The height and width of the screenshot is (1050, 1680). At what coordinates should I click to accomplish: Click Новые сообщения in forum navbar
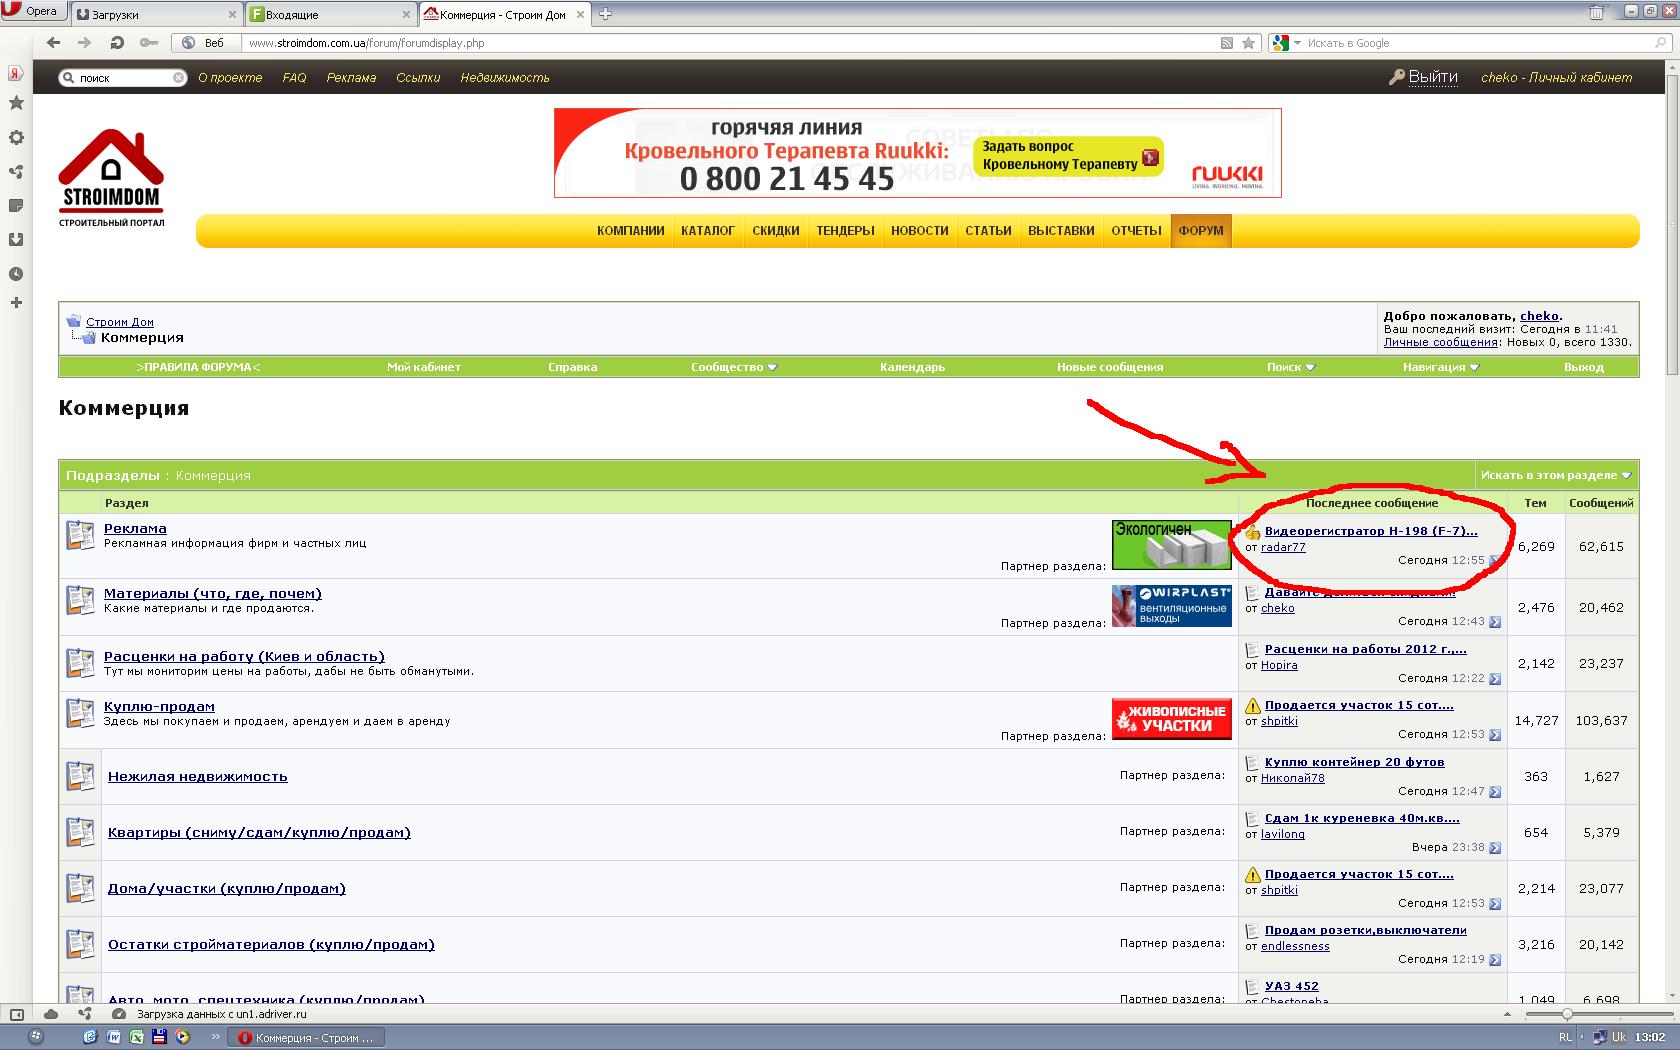tap(1110, 367)
